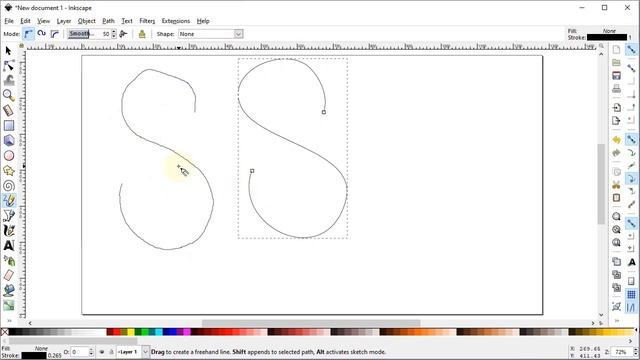
Task: Select the Tweak objects tool
Action: point(9,80)
